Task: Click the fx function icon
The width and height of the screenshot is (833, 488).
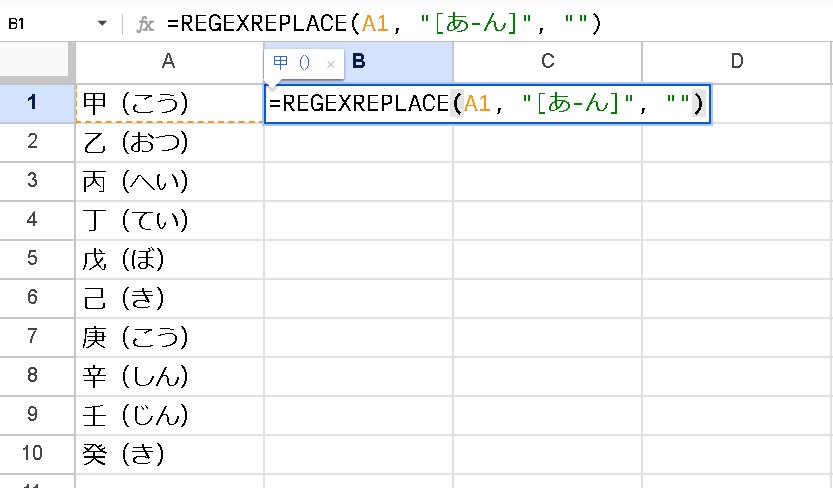Action: pos(144,22)
